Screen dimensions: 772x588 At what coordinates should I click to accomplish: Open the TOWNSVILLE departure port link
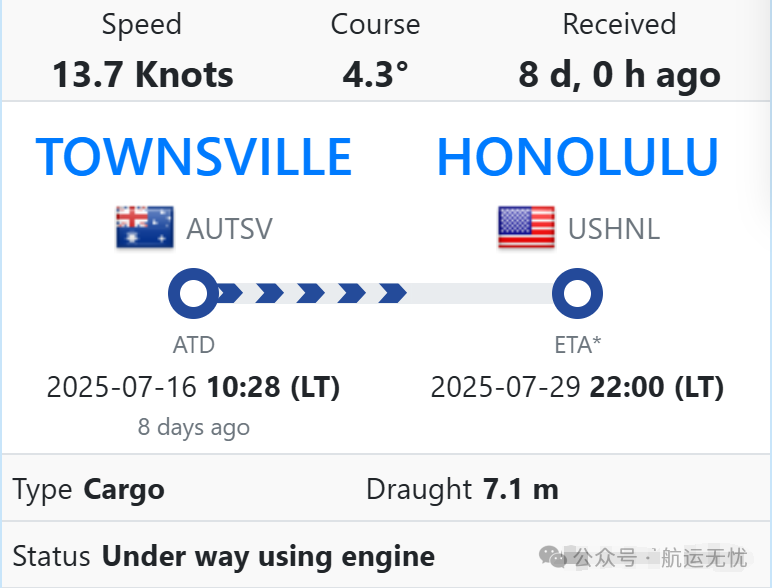[x=194, y=157]
